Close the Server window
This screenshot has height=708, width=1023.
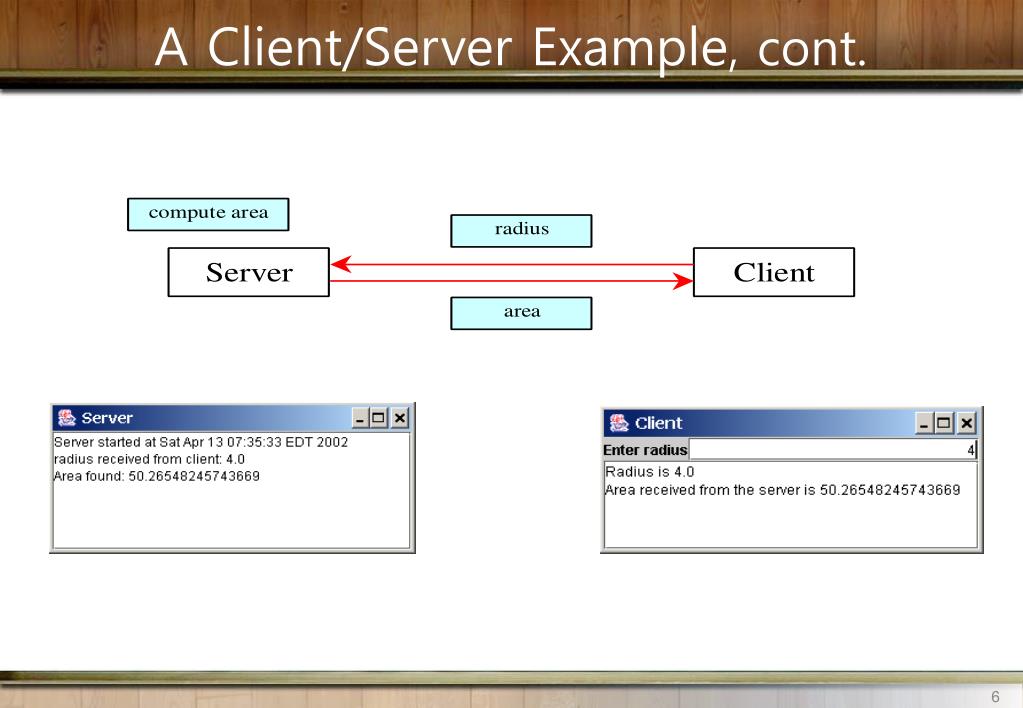point(400,418)
